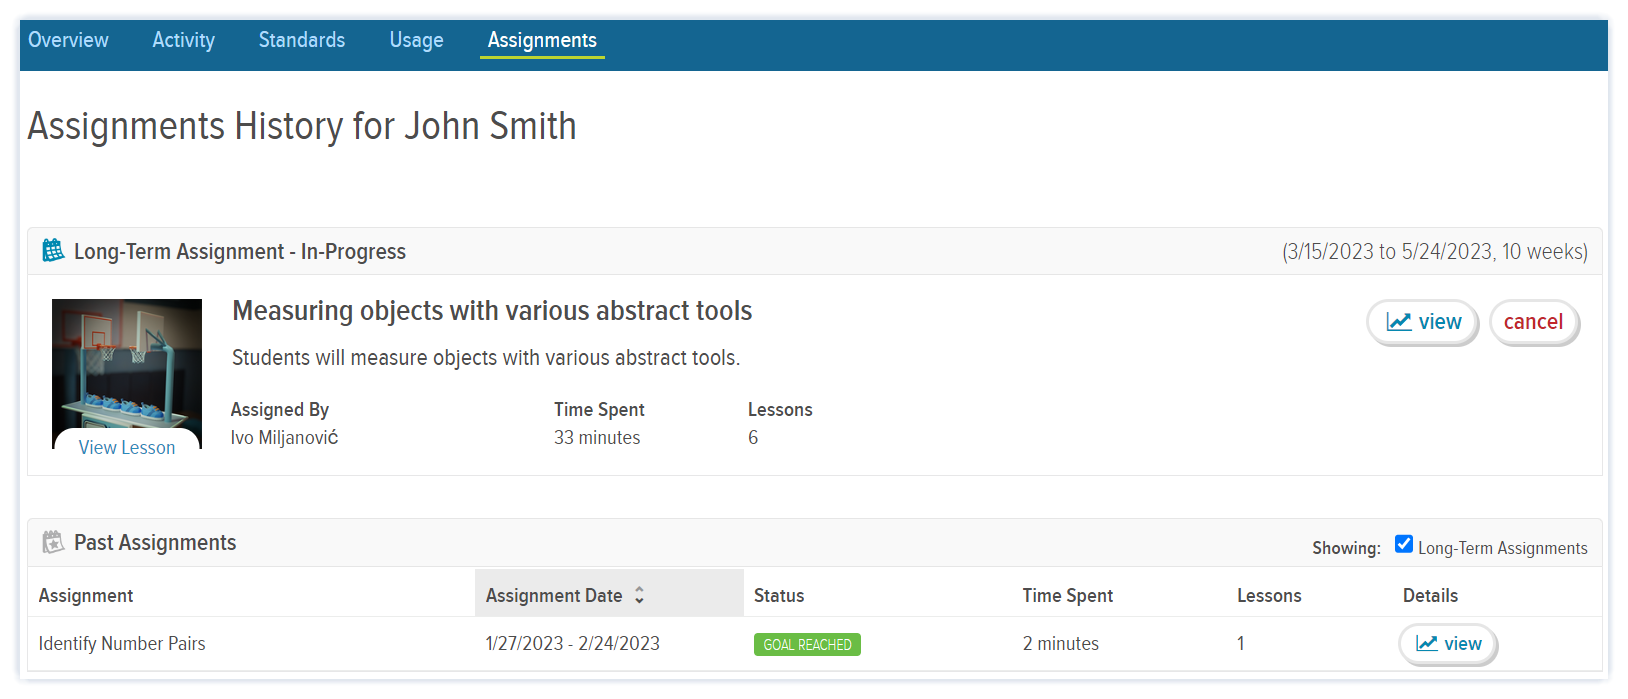Click the 10 weeks date range text
Image resolution: width=1628 pixels, height=699 pixels.
[1435, 252]
